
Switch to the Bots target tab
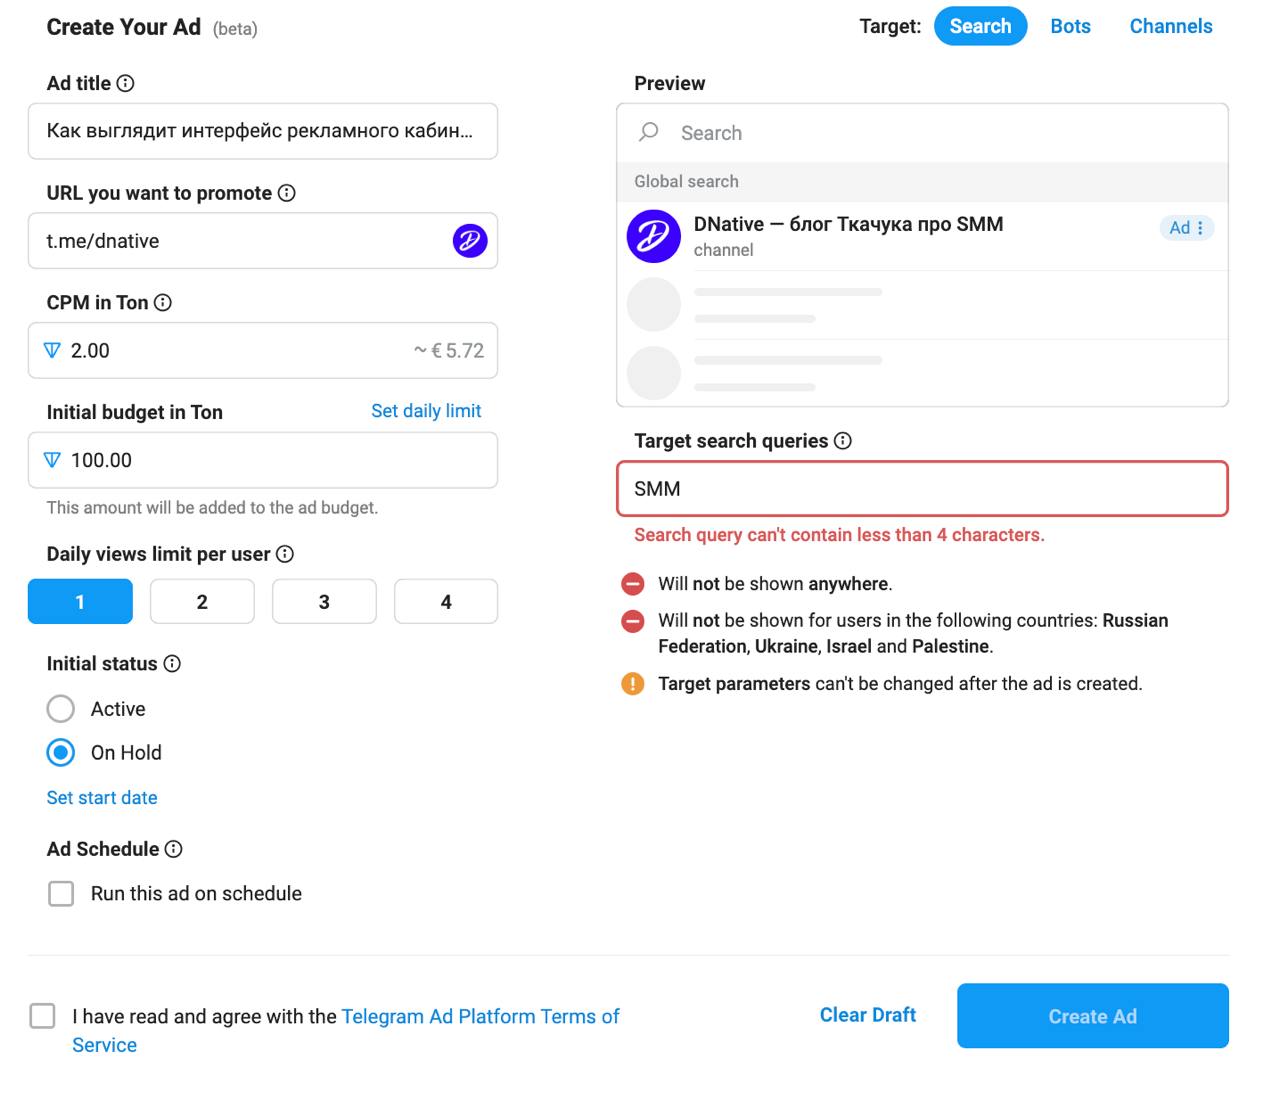pos(1070,26)
